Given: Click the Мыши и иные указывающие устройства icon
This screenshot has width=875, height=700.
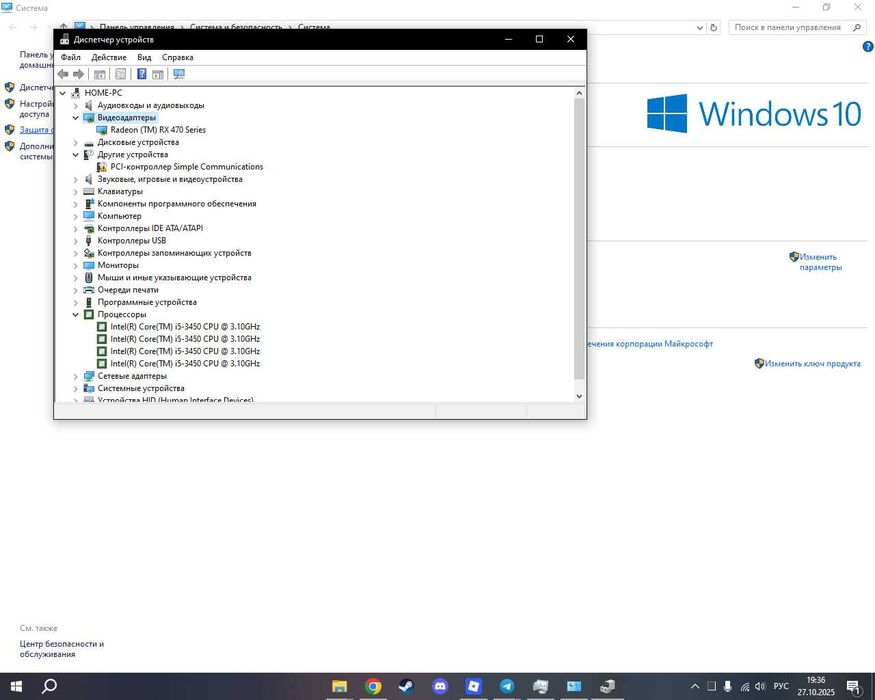Looking at the screenshot, I should (x=89, y=277).
